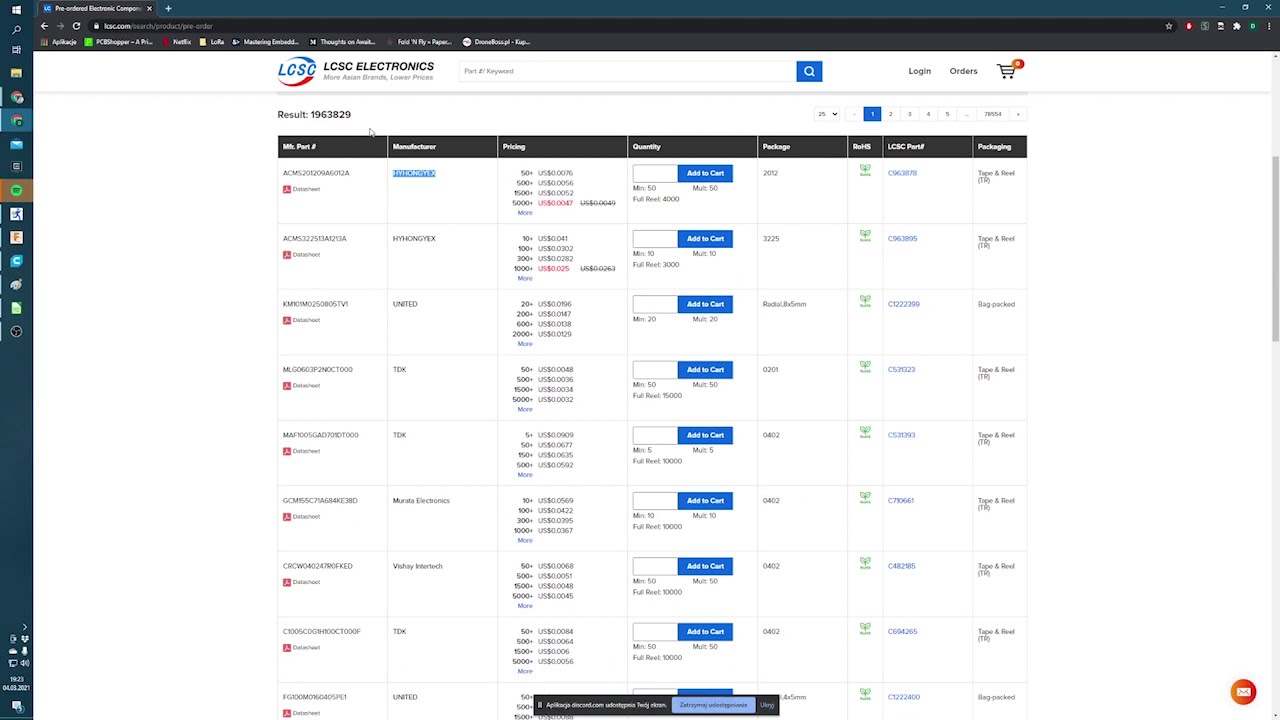Open Windows Start menu
Screen dimensions: 1280x720
tap(16, 9)
